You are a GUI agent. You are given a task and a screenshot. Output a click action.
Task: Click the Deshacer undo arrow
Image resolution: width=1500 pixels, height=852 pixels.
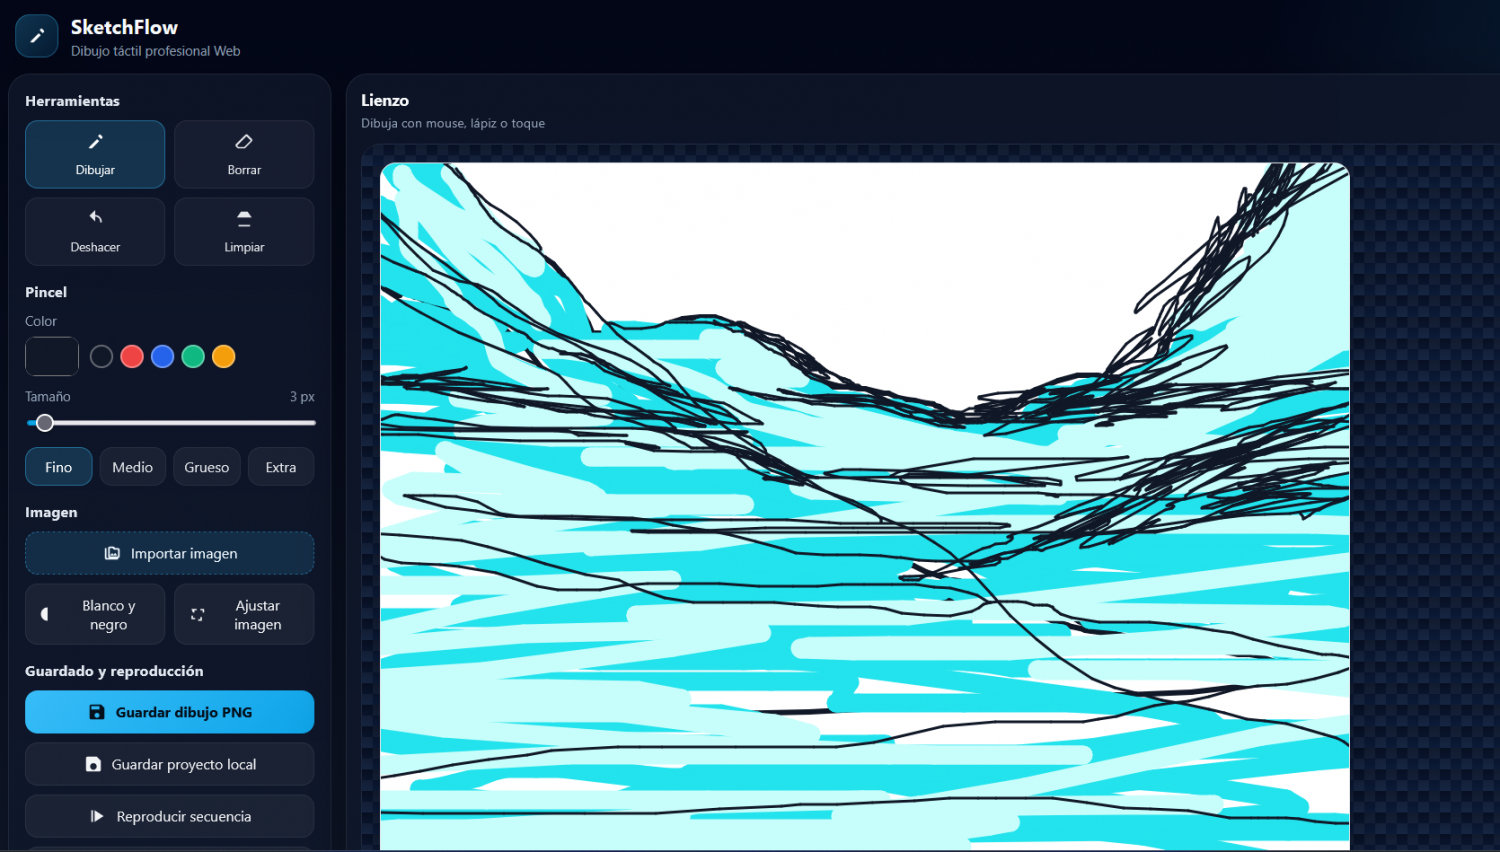coord(95,231)
